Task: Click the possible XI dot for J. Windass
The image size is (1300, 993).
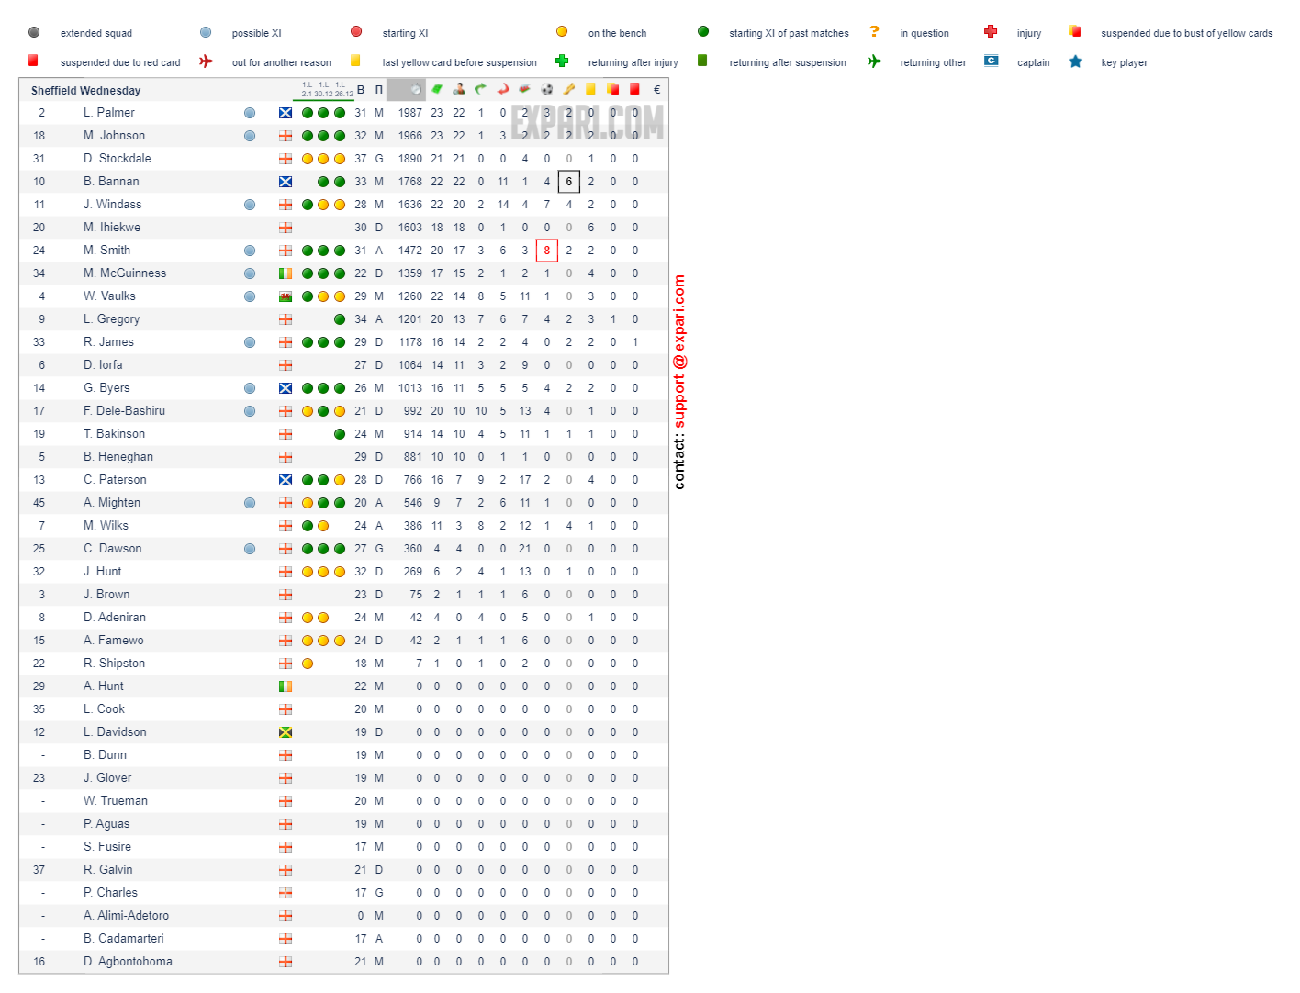Action: (249, 205)
